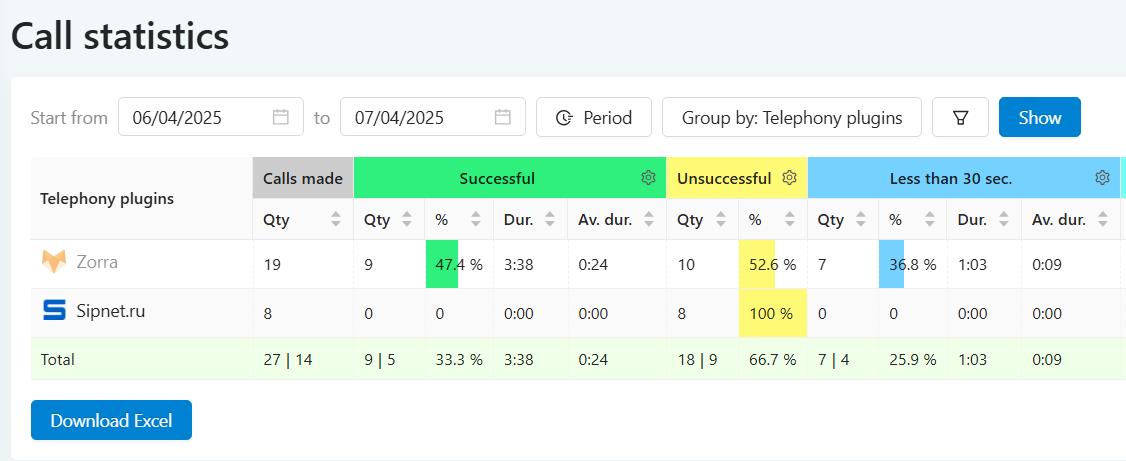The width and height of the screenshot is (1126, 461).
Task: Sort by Successful Dur. column
Action: 548,220
